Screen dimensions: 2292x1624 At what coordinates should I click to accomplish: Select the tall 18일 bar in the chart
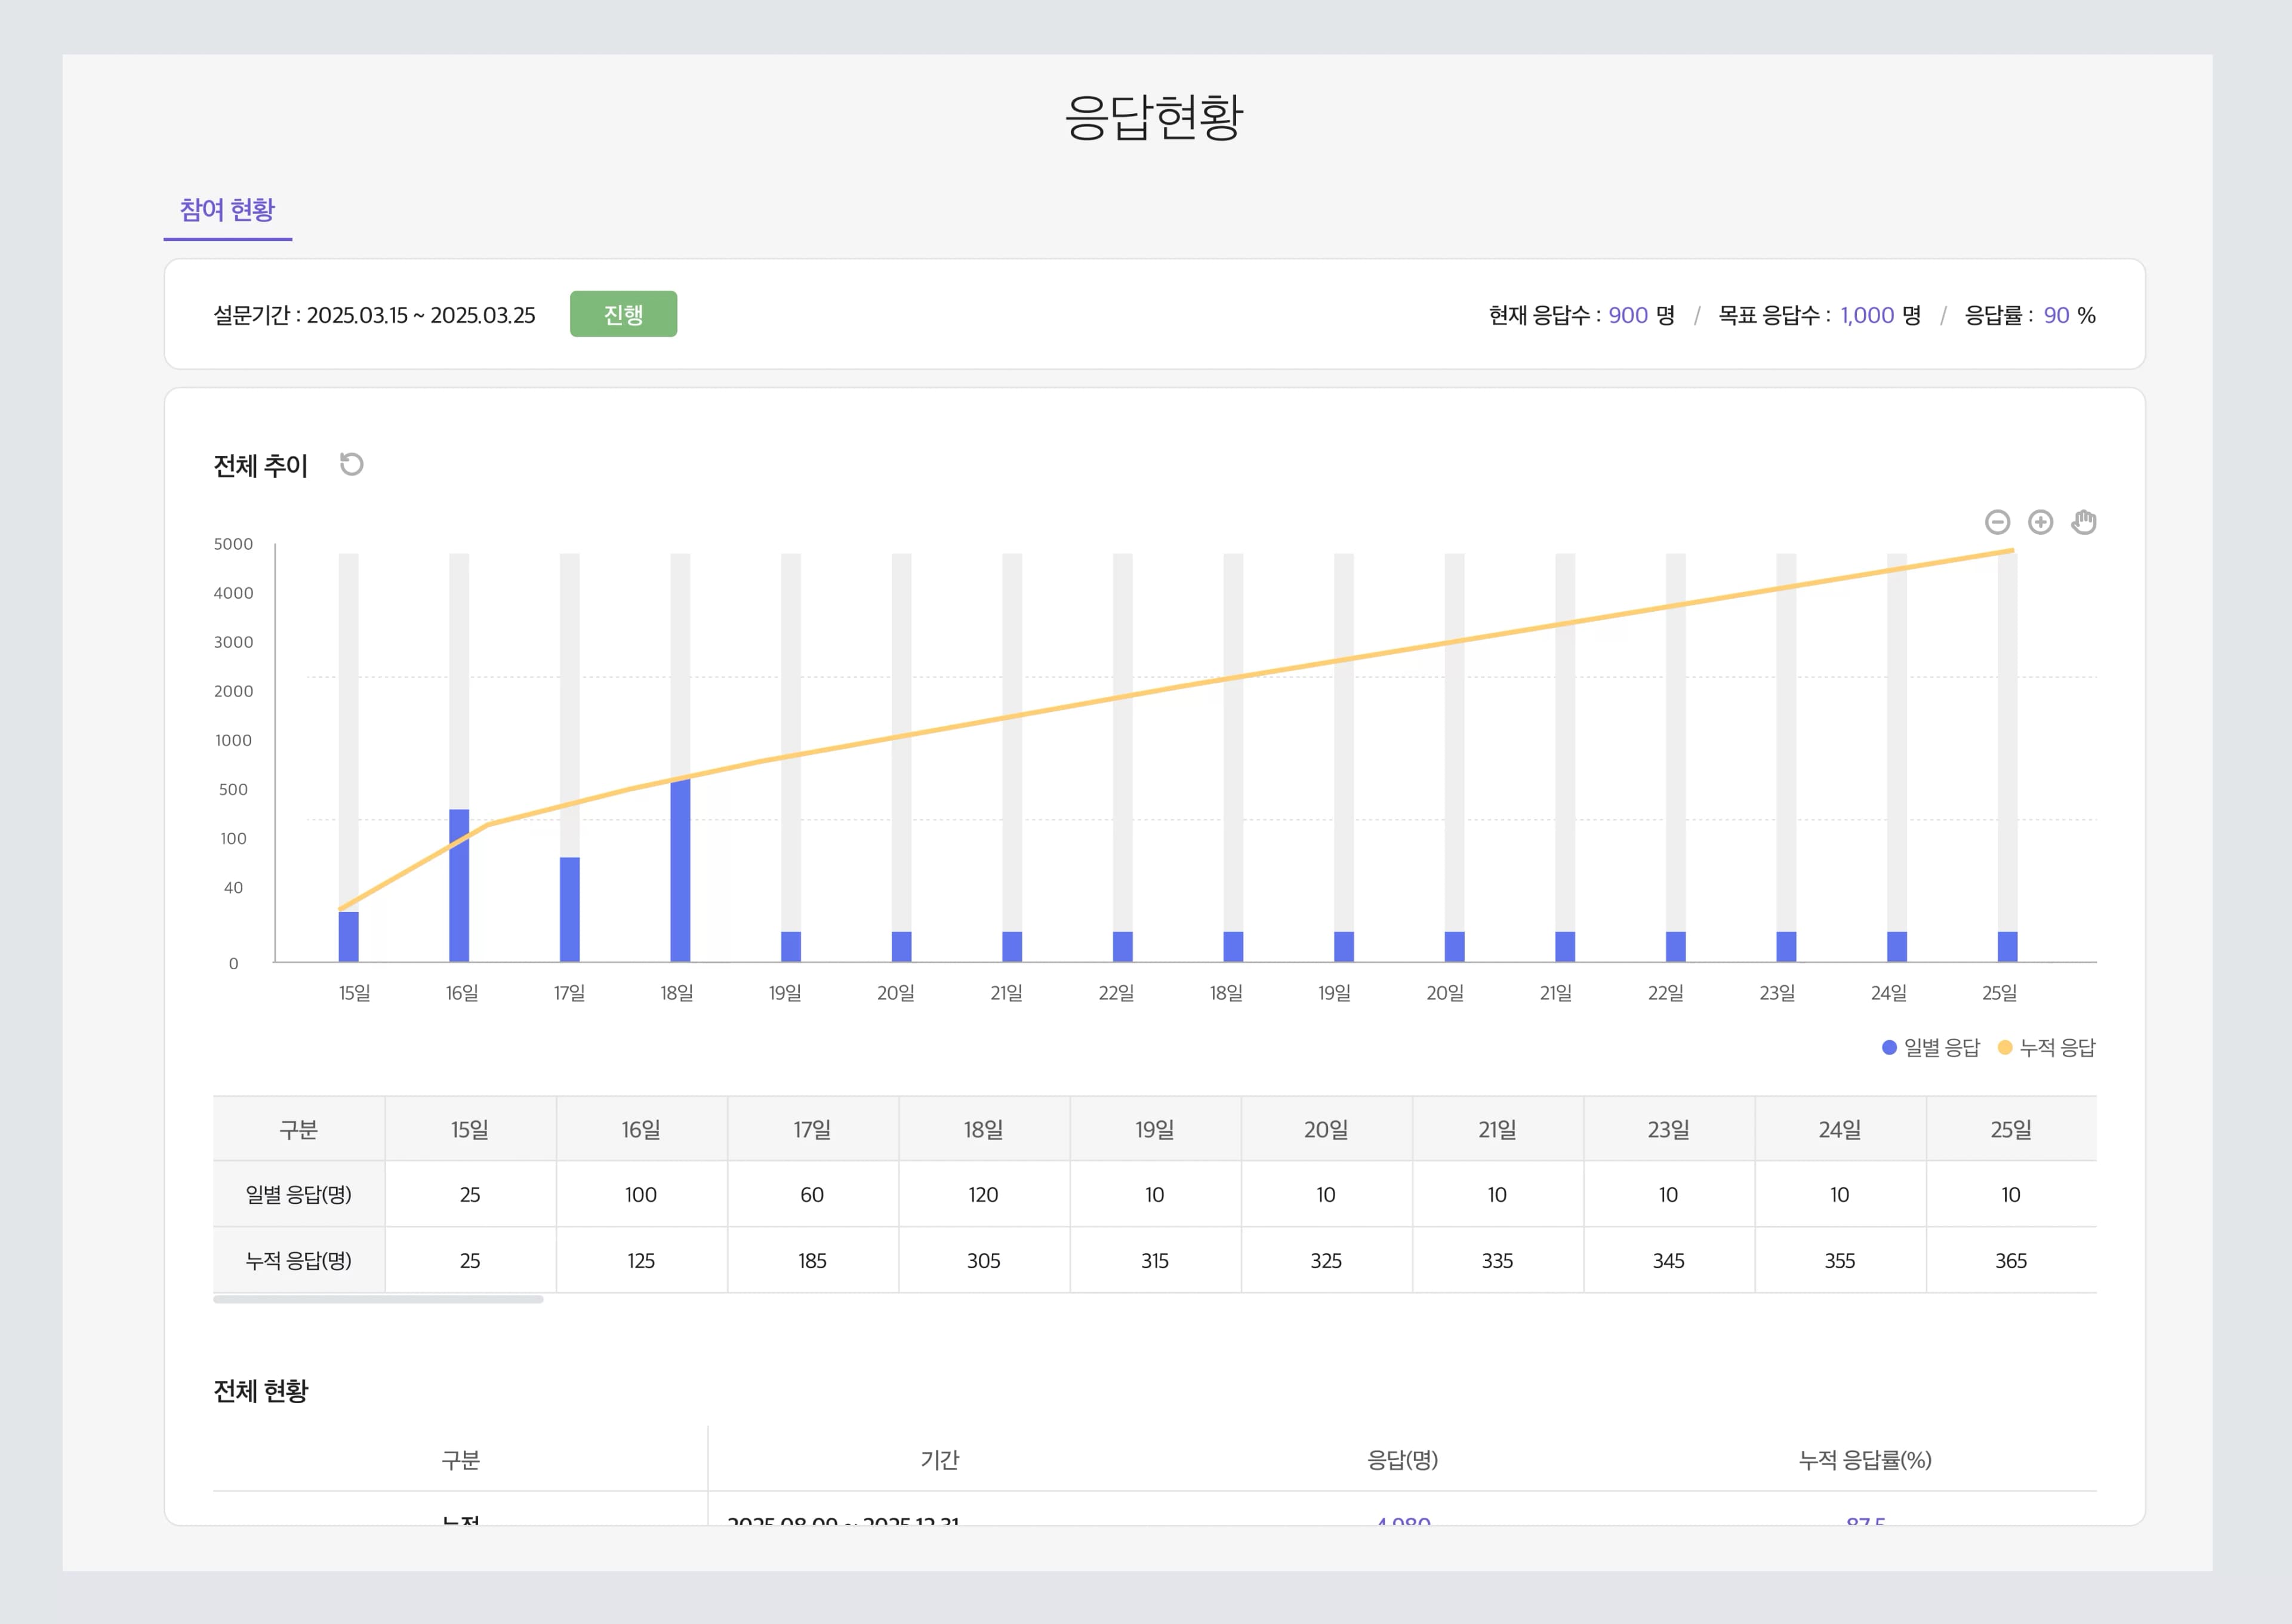tap(681, 870)
